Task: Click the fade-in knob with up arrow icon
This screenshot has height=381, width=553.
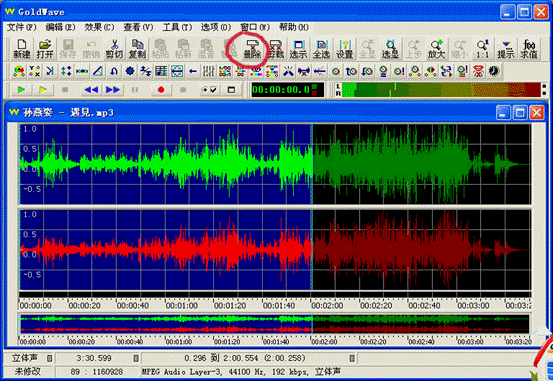Action: pyautogui.click(x=351, y=71)
